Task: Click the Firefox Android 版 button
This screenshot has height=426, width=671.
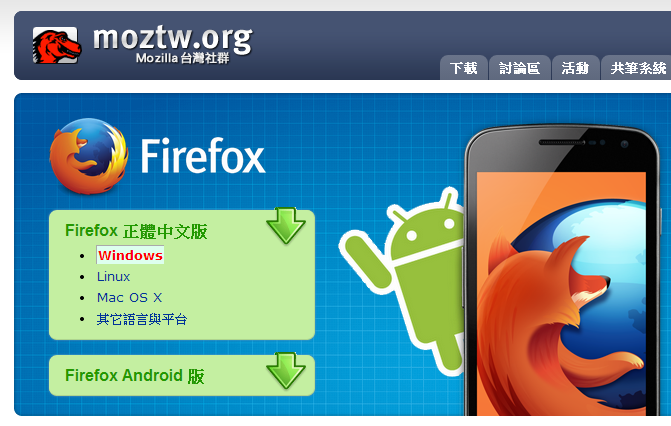Action: point(182,375)
